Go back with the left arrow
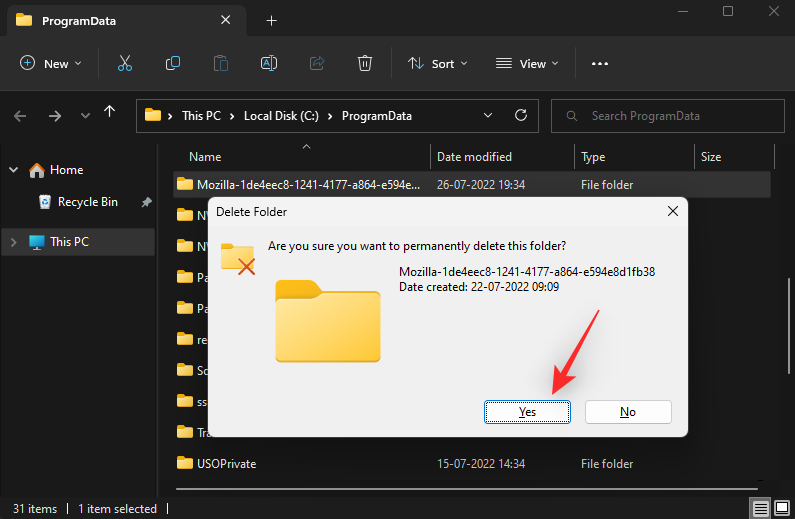Image resolution: width=795 pixels, height=519 pixels. click(x=20, y=116)
